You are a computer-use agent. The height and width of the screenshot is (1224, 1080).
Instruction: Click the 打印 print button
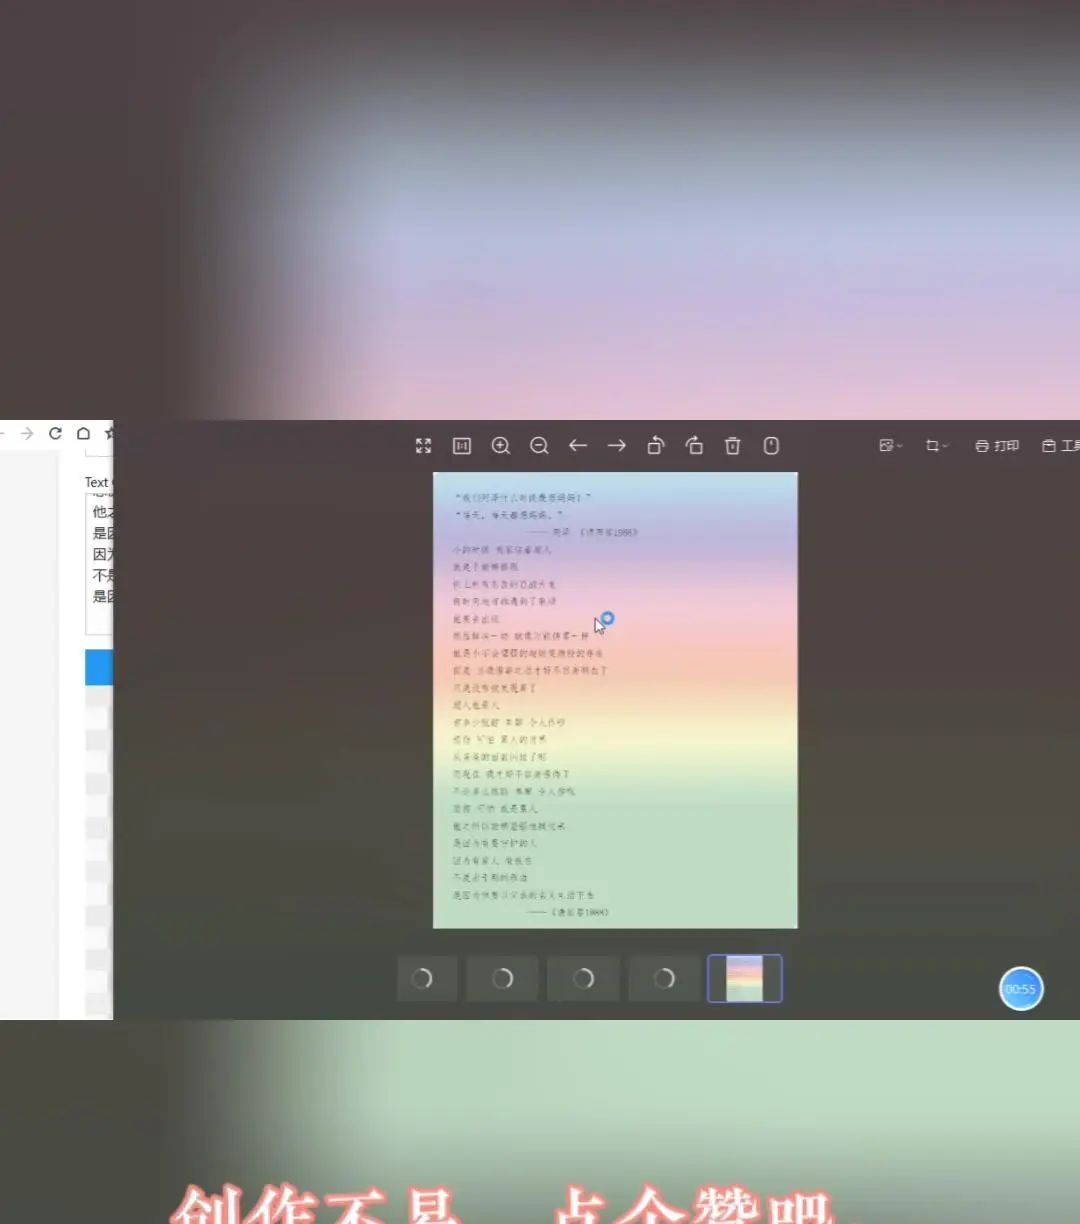coord(996,446)
